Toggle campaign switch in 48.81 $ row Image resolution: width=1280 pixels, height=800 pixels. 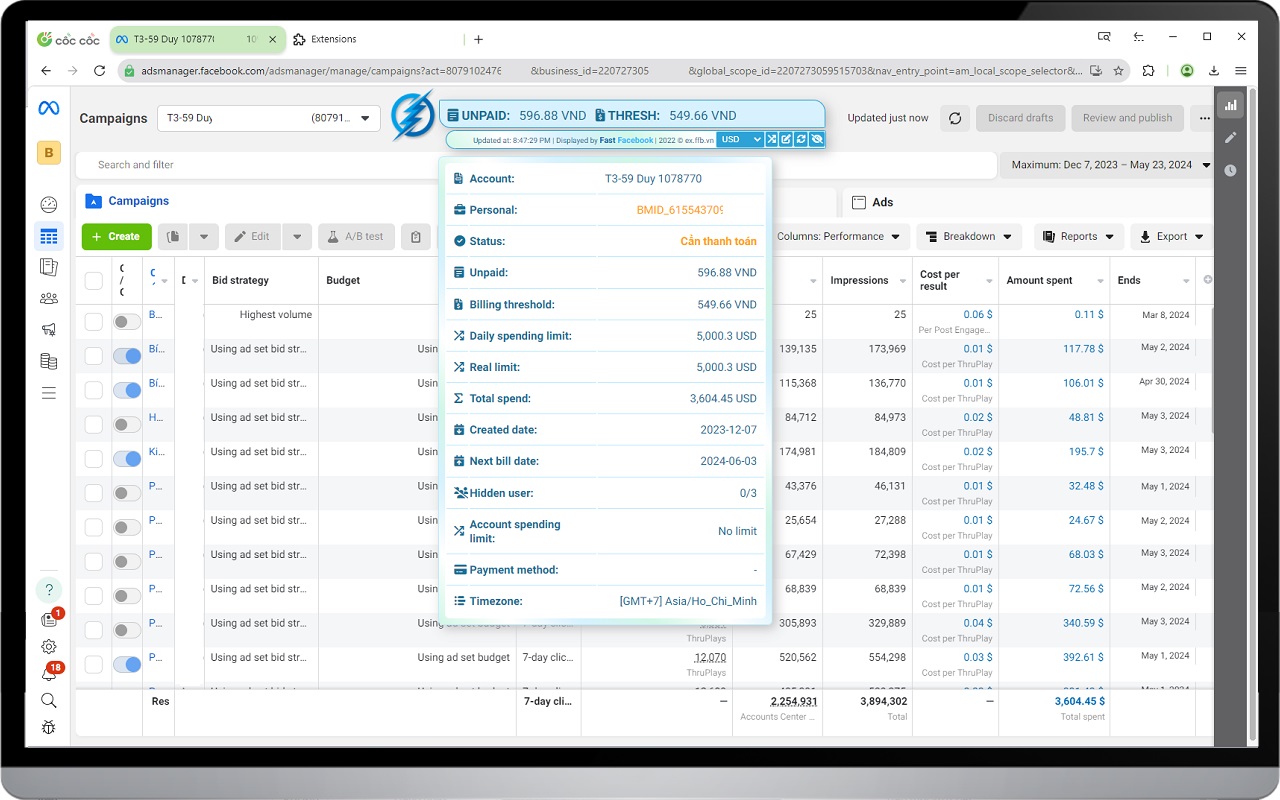click(127, 425)
